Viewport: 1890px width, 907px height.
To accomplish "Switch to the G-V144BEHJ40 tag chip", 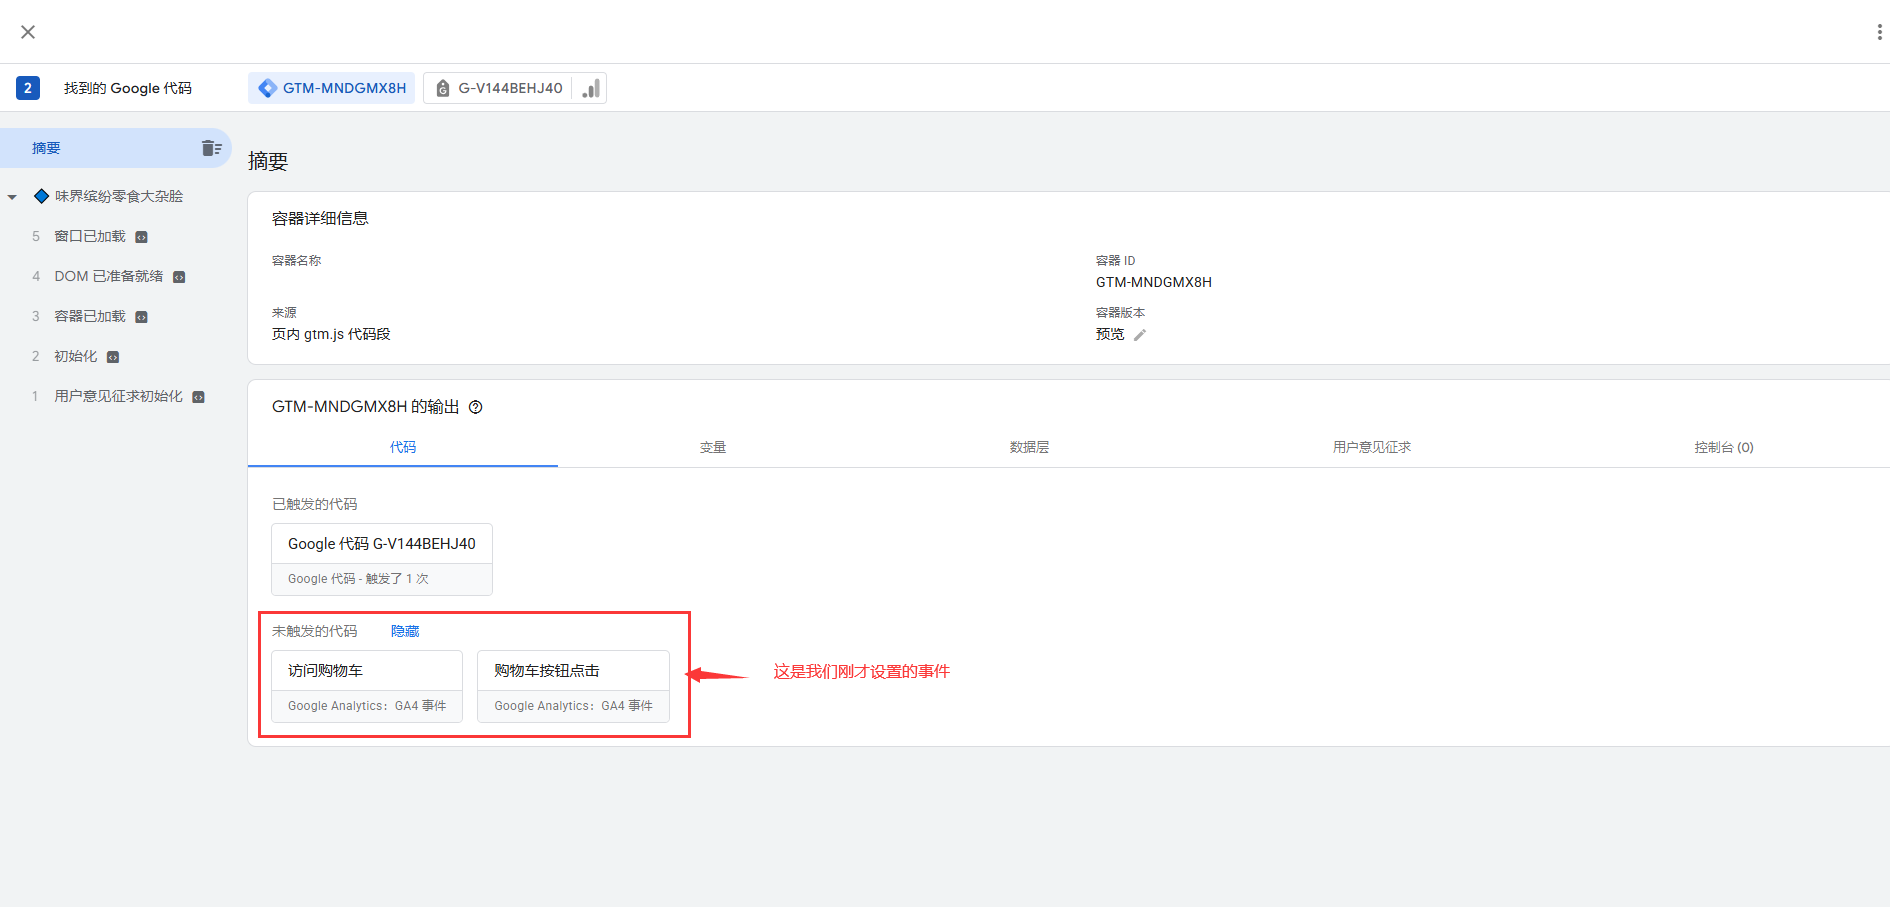I will 498,88.
